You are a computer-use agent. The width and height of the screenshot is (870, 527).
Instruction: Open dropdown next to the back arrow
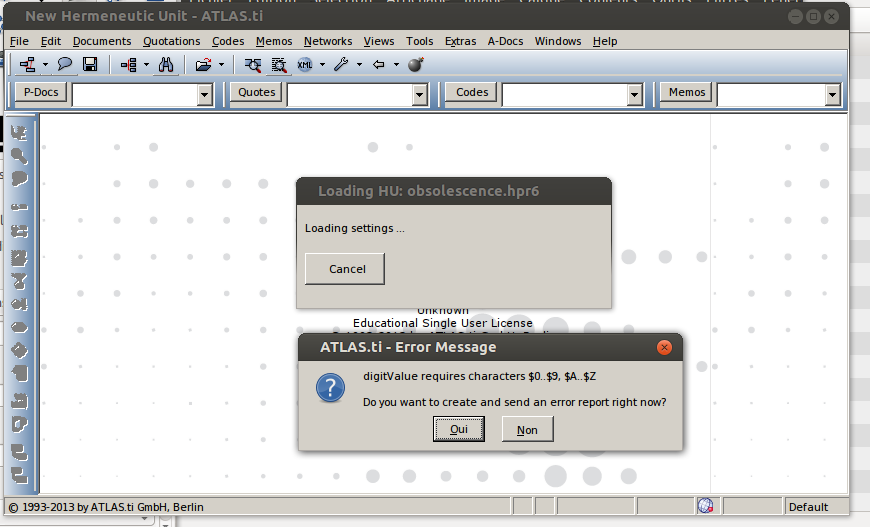pos(396,65)
